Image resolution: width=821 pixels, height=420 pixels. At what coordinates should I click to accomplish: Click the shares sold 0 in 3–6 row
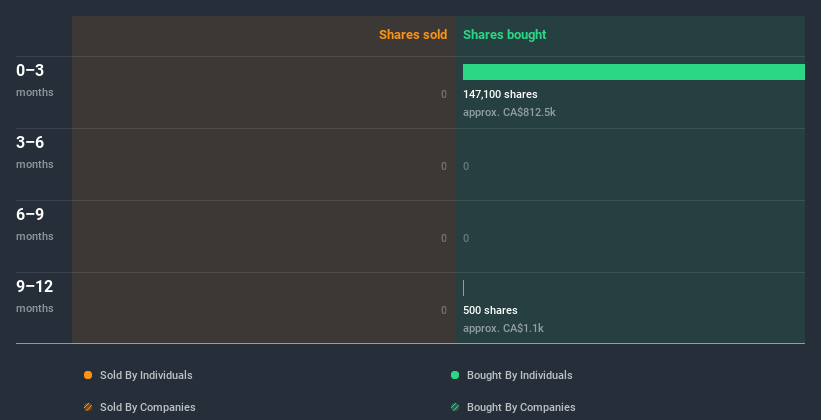point(444,166)
